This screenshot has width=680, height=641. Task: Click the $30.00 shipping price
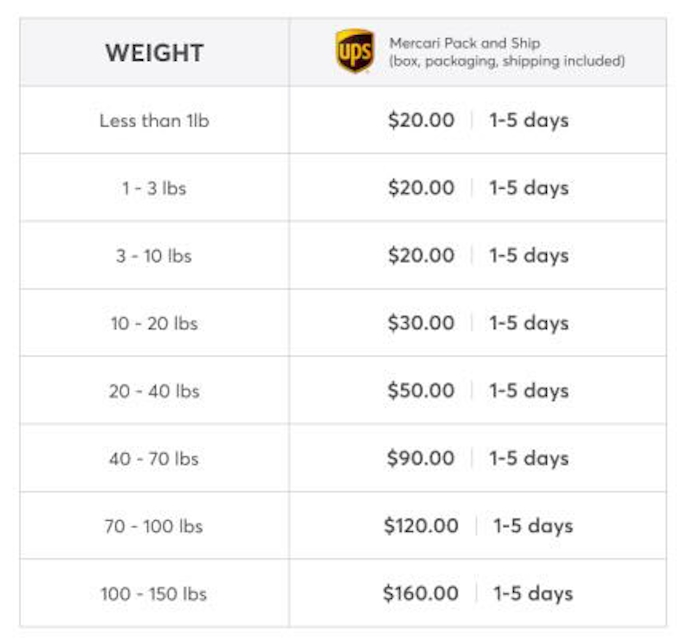click(x=421, y=323)
